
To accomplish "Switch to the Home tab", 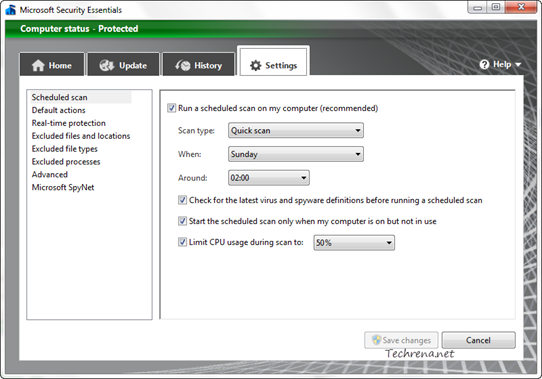I will click(x=52, y=65).
